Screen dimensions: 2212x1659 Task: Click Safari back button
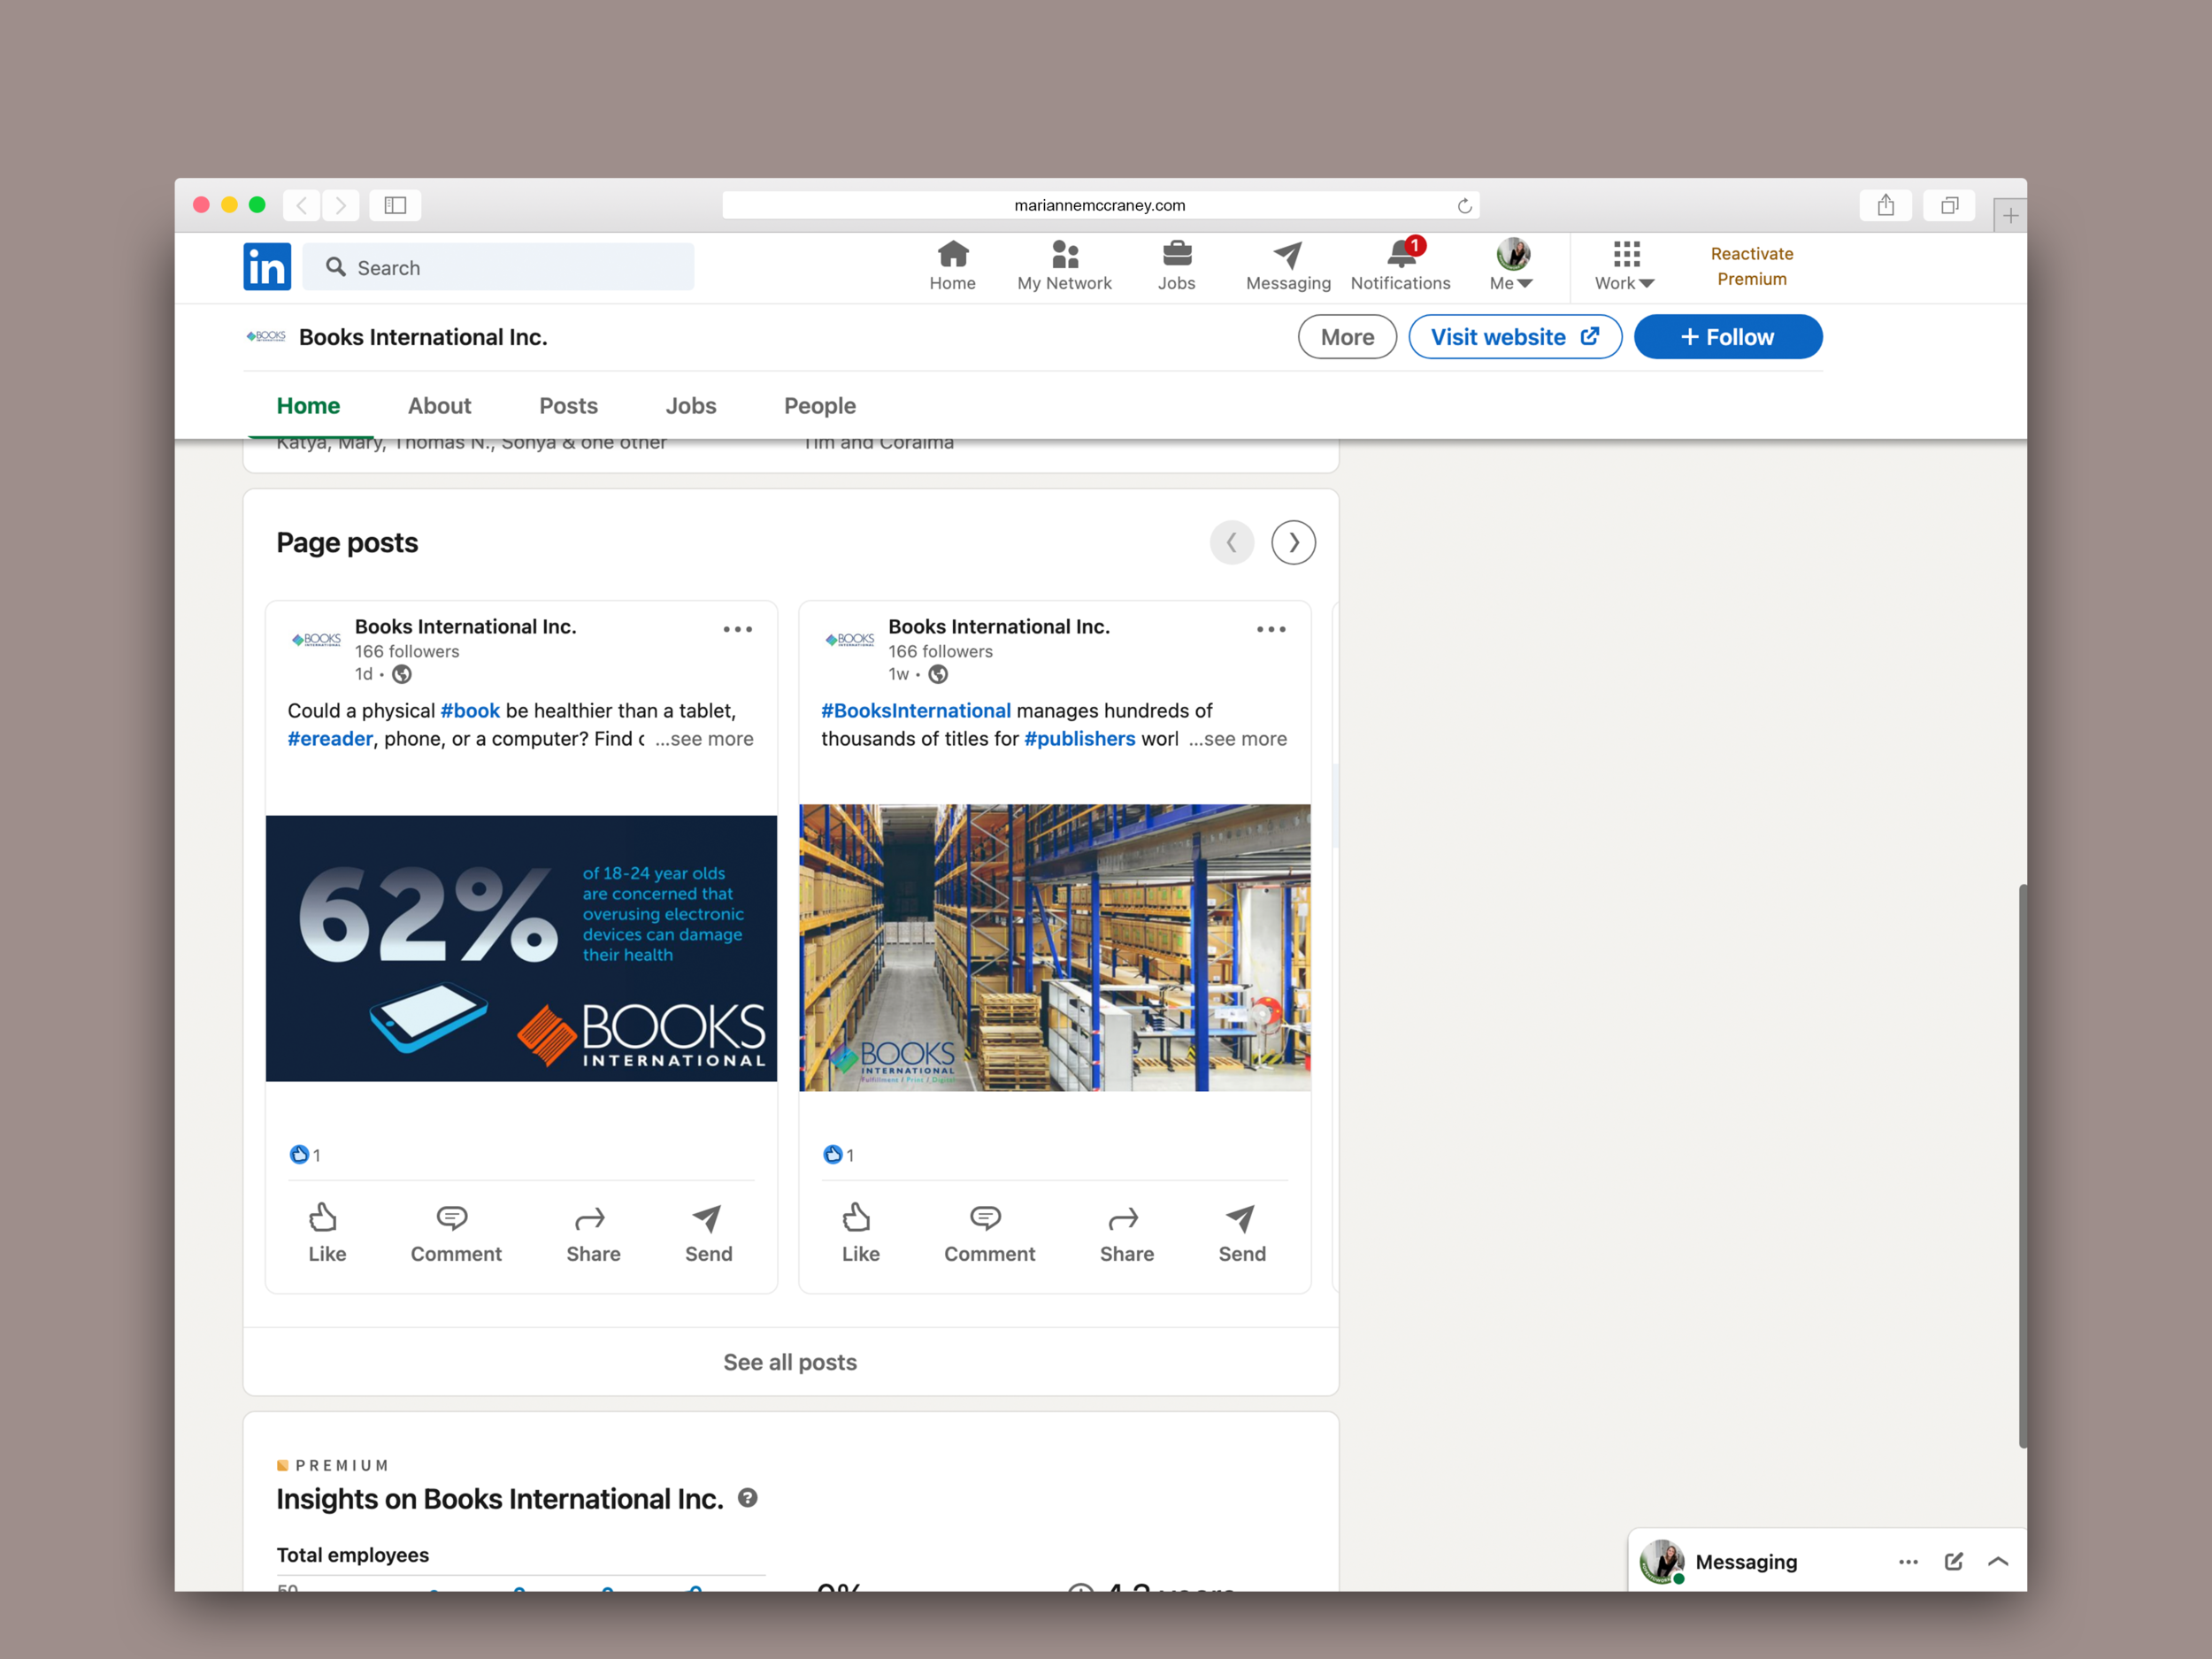click(x=301, y=205)
